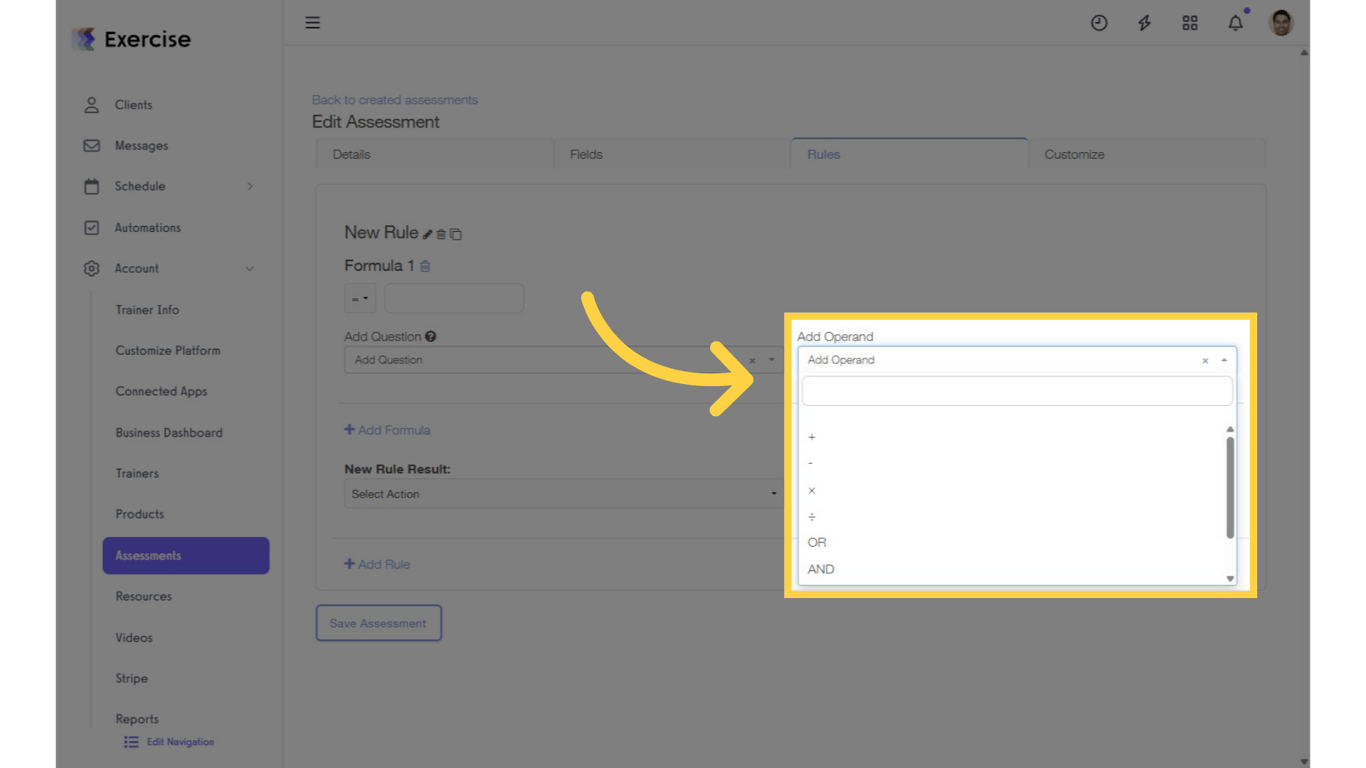Toggle the hamburger menu
1366x768 pixels.
(312, 22)
